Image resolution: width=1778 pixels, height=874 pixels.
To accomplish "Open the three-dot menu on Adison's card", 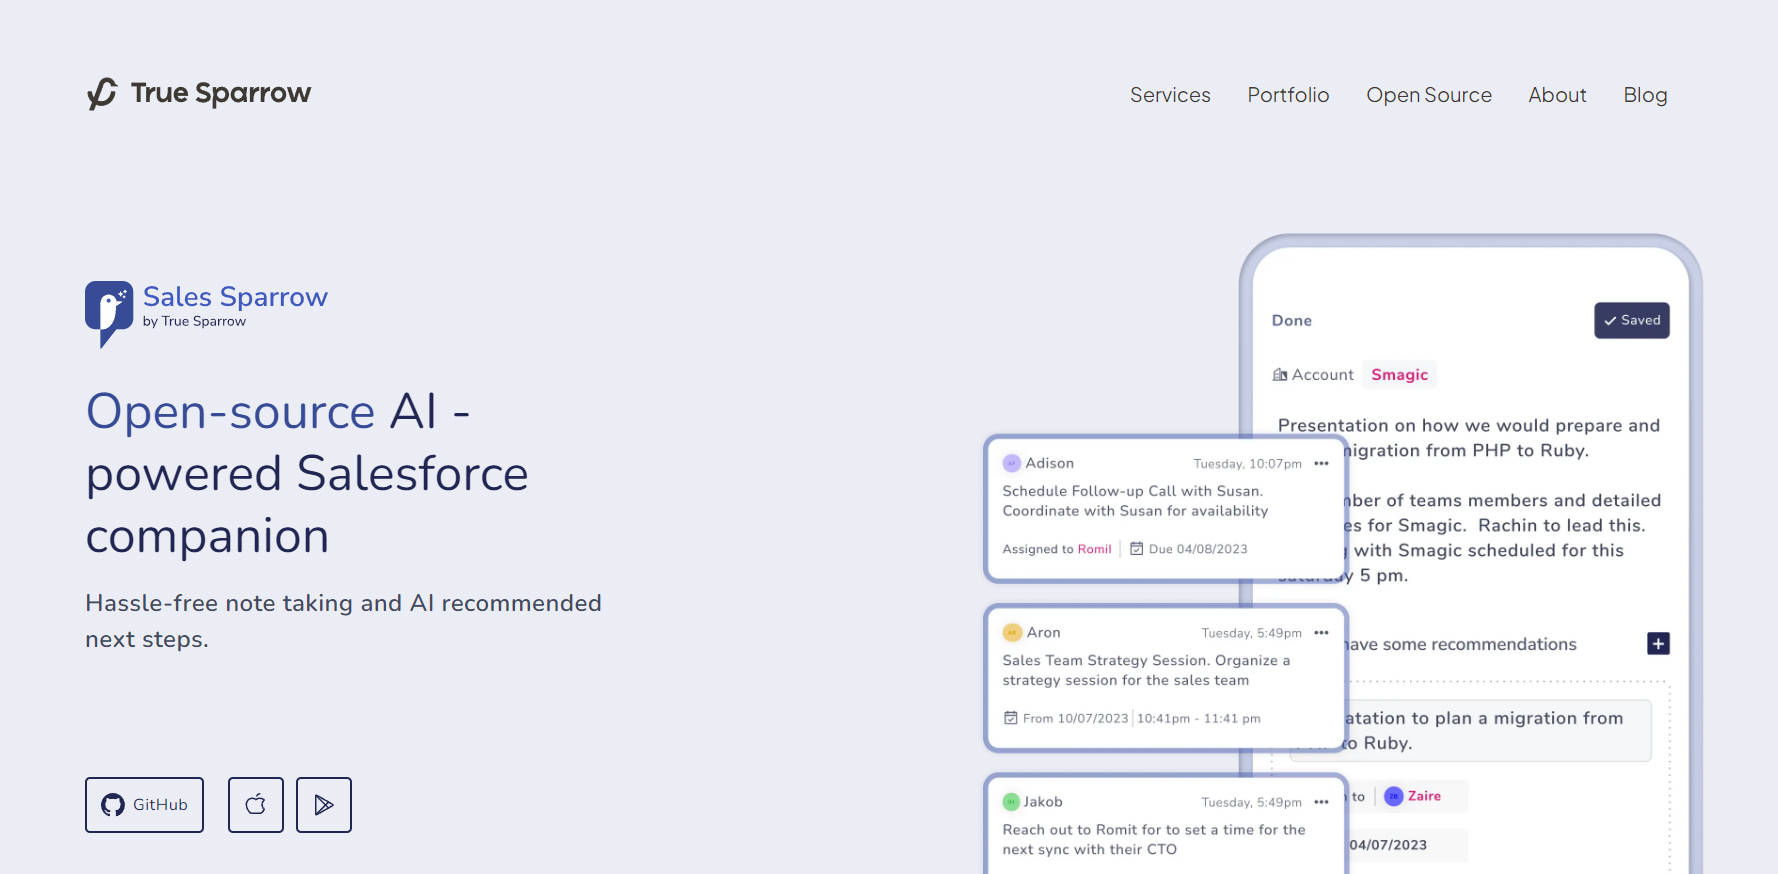I will click(1321, 463).
